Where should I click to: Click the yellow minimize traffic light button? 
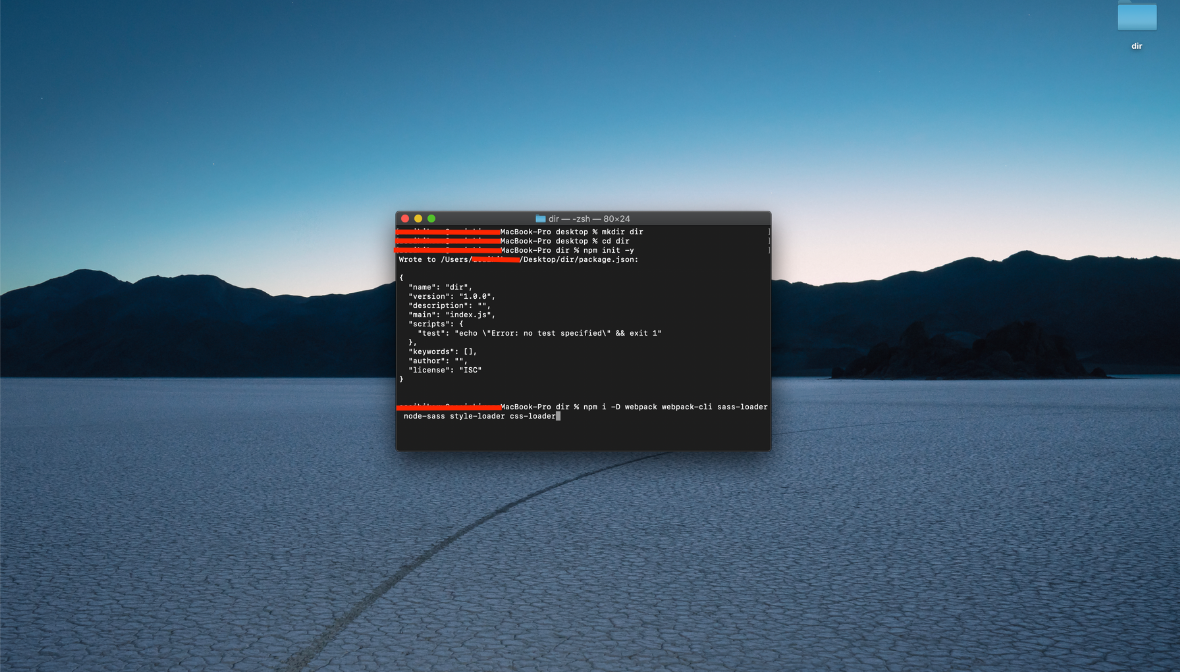pyautogui.click(x=418, y=219)
